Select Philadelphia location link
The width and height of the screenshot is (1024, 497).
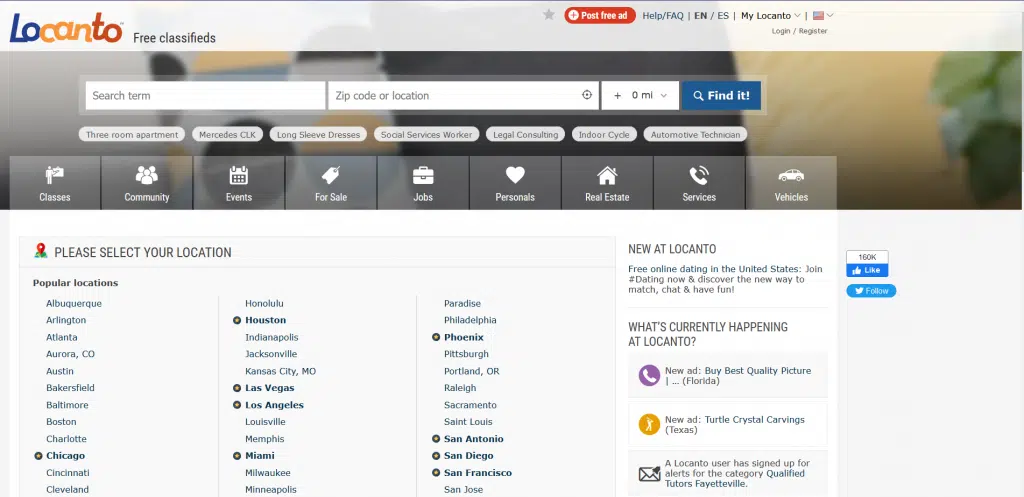pos(470,320)
